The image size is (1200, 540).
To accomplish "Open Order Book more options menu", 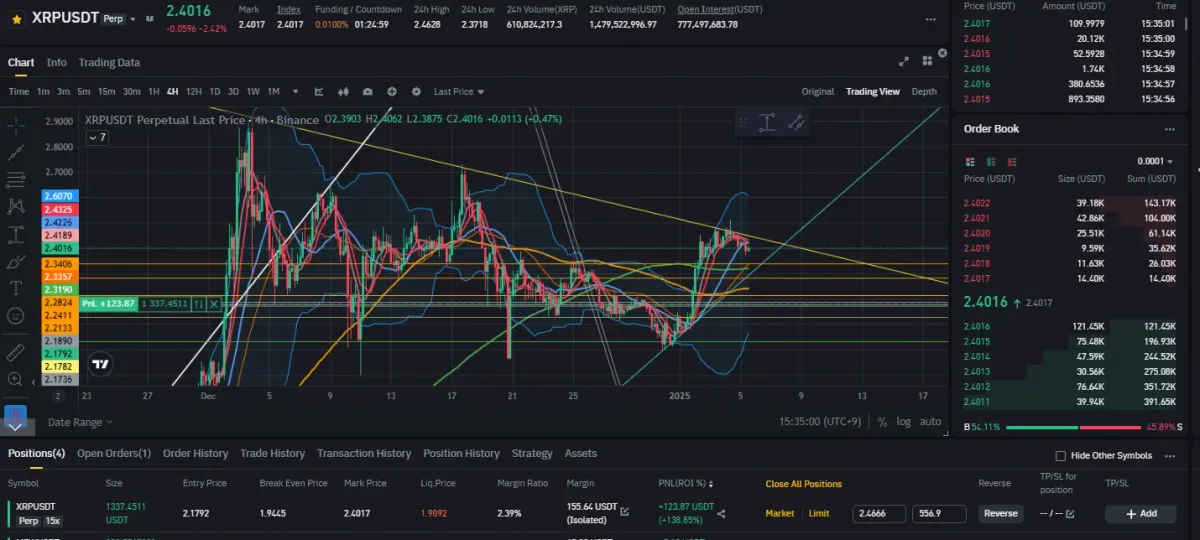I will [1170, 129].
